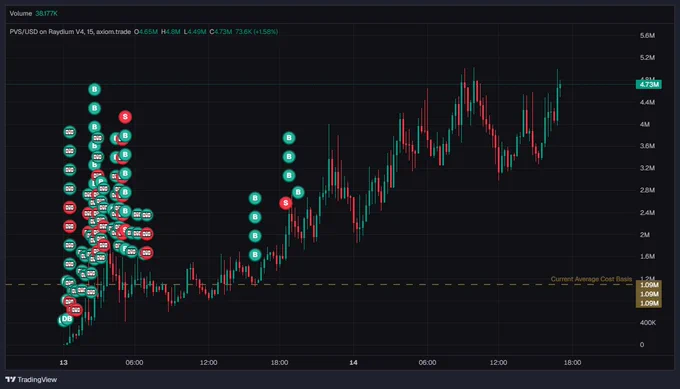Image resolution: width=680 pixels, height=389 pixels.
Task: Click the 0 price axis label
Action: (642, 345)
